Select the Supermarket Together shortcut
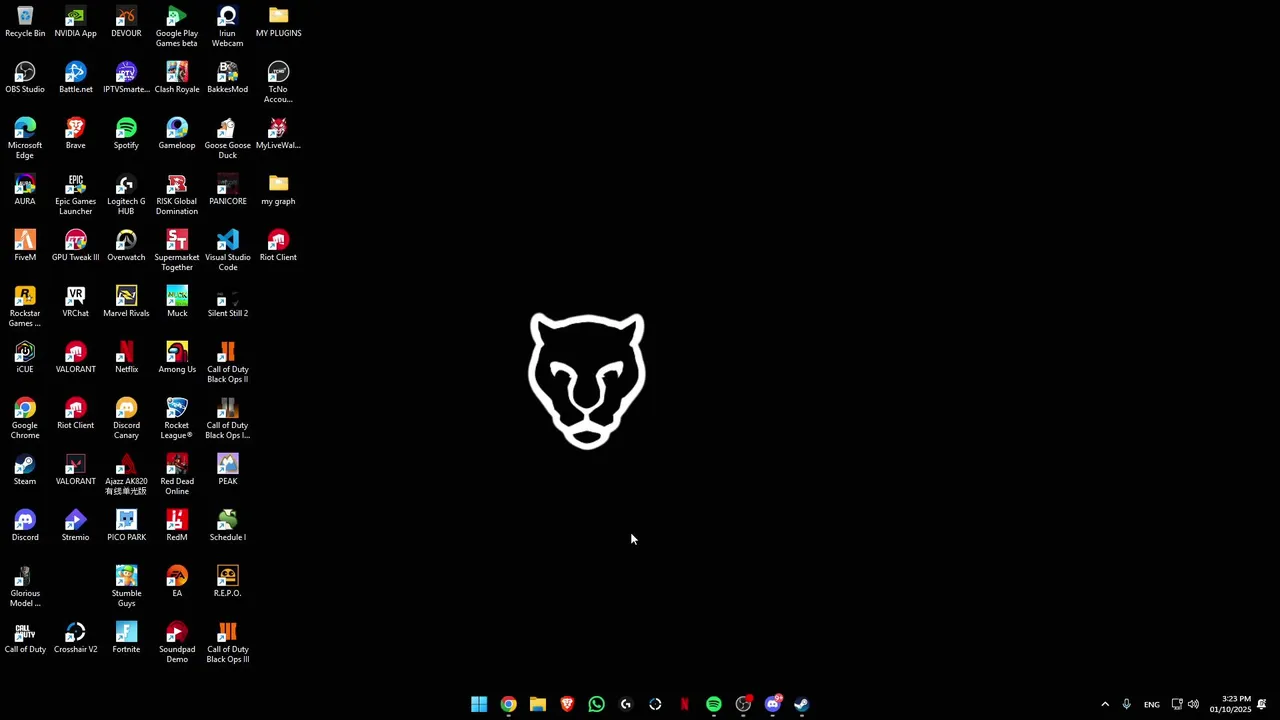Image resolution: width=1280 pixels, height=720 pixels. click(x=177, y=251)
